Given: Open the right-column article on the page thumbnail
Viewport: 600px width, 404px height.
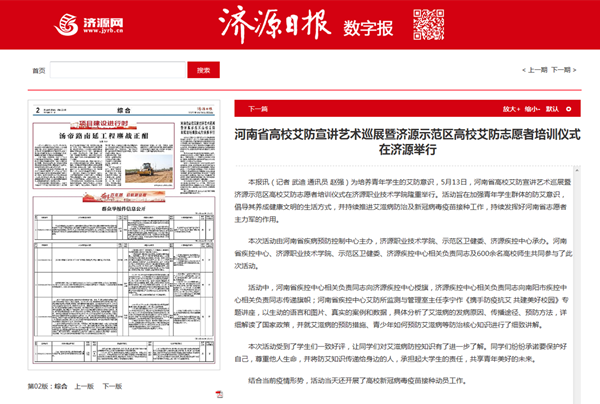Looking at the screenshot, I should 197,155.
